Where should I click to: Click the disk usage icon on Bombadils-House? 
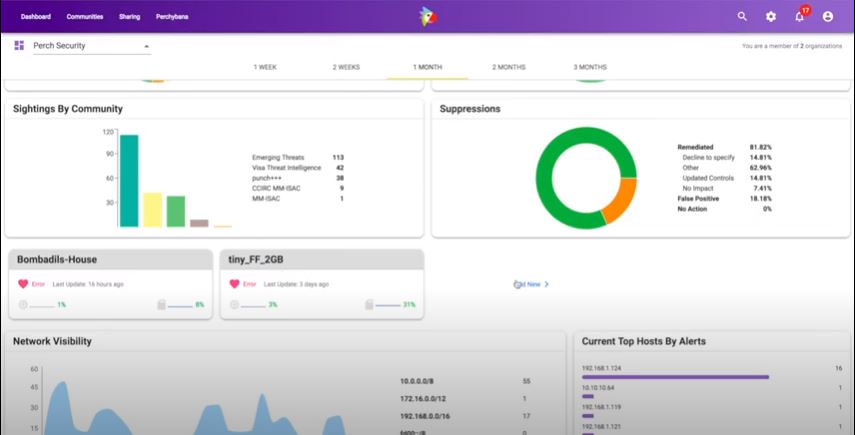point(161,305)
